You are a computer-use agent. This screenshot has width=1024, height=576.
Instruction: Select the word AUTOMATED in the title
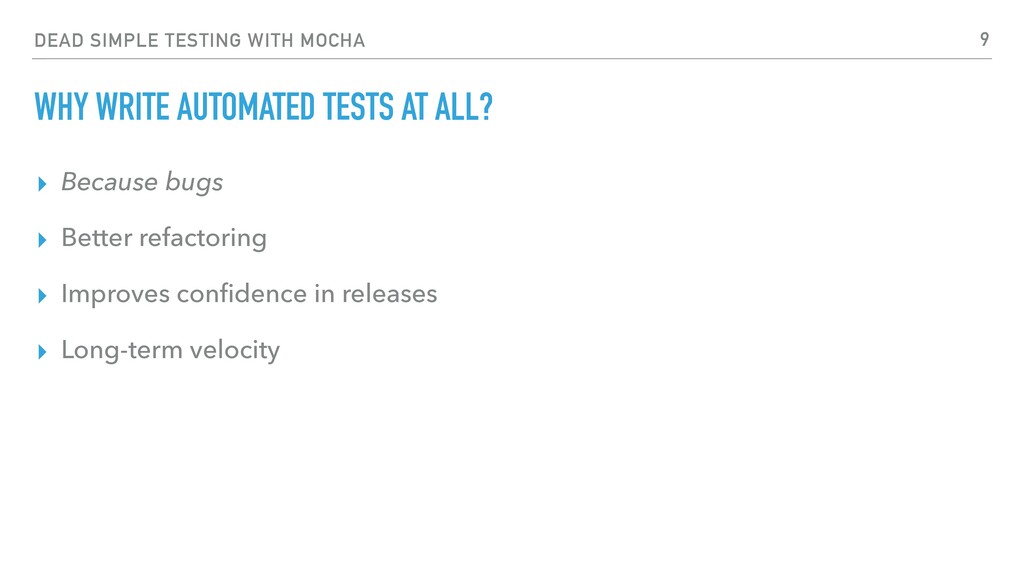point(246,107)
